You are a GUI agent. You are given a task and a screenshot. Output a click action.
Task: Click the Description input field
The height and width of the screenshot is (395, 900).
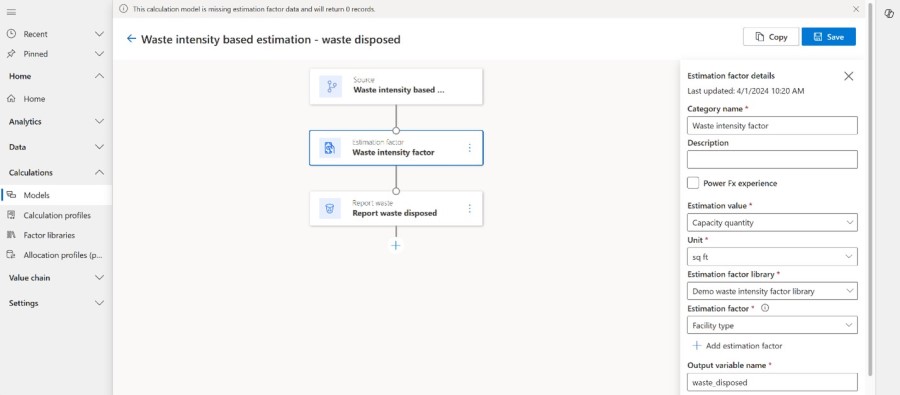coord(772,160)
